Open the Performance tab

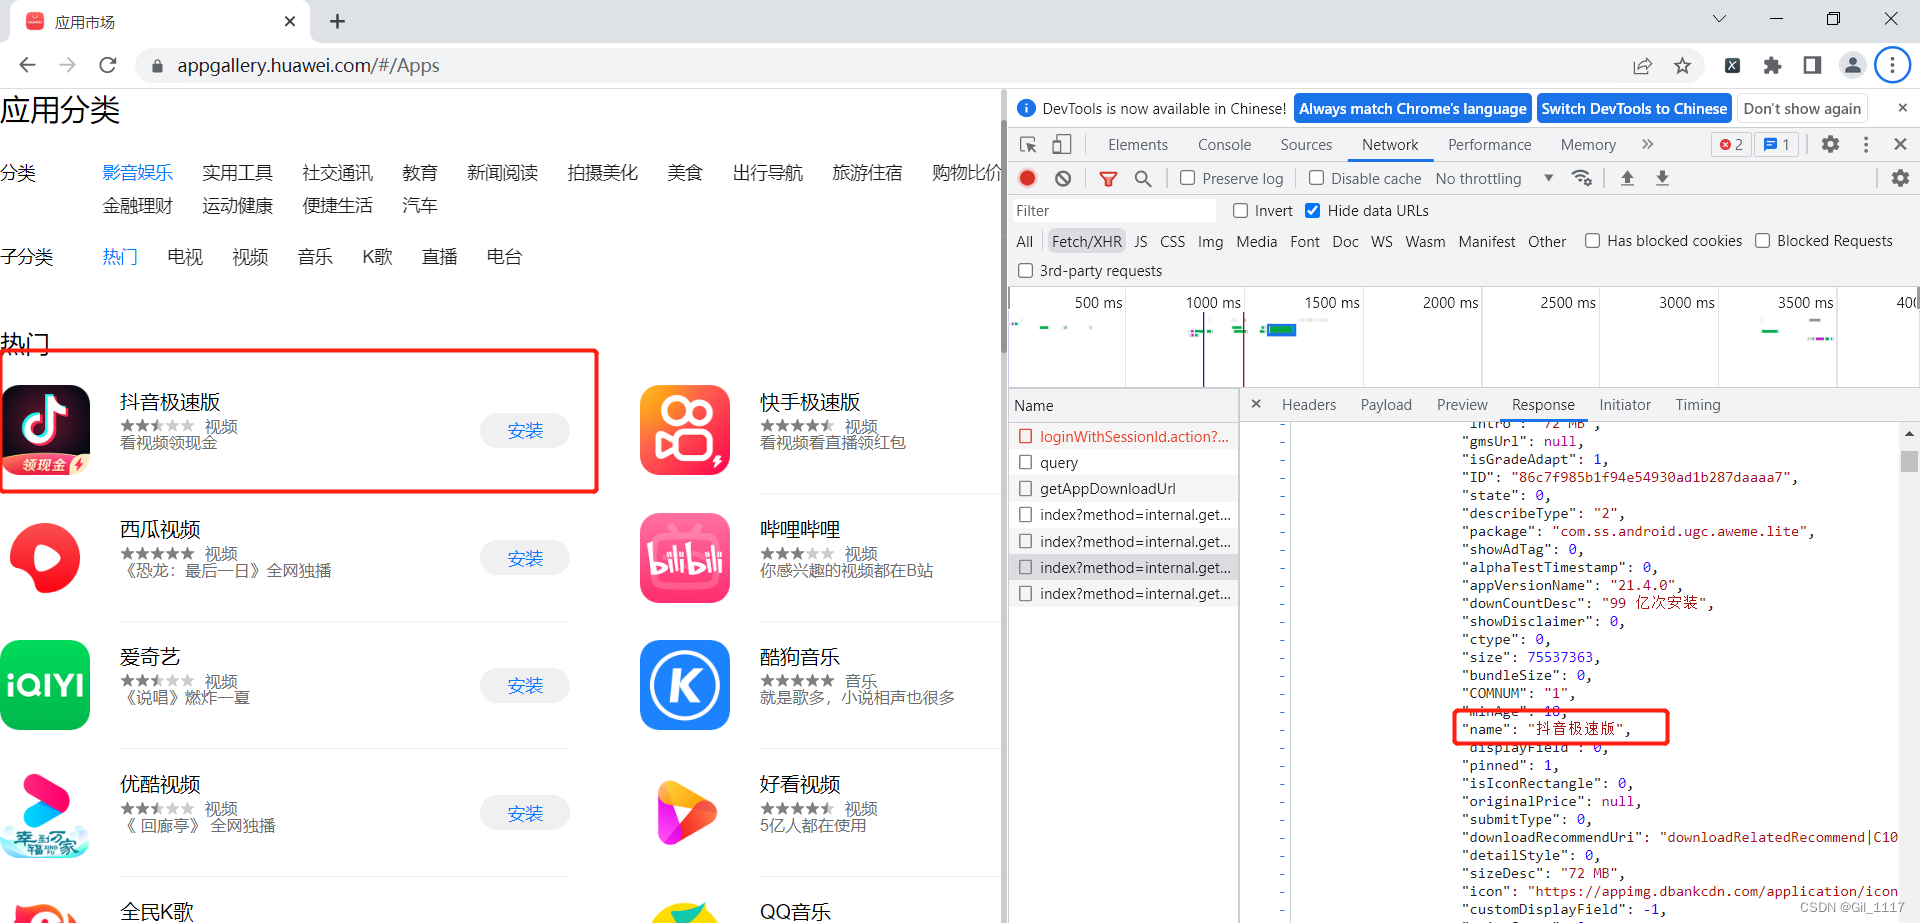coord(1489,145)
